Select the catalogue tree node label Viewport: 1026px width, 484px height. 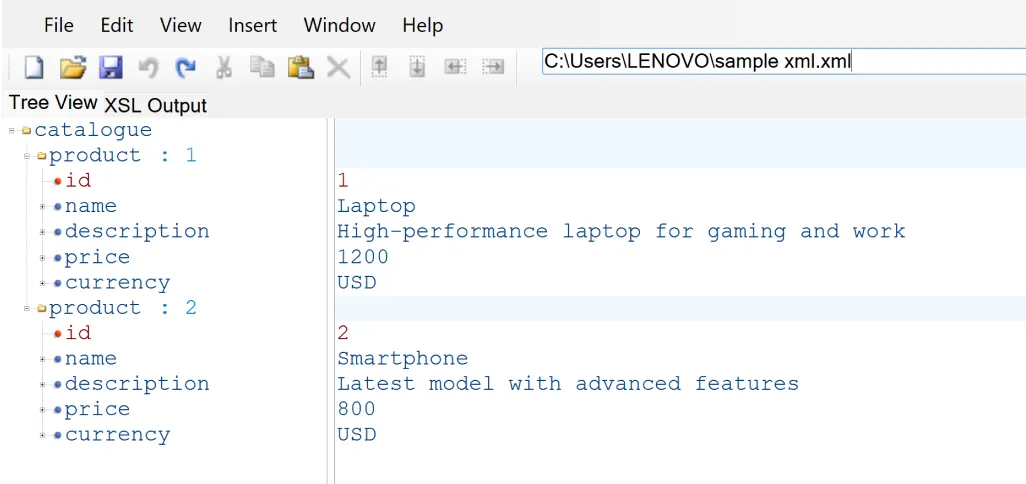point(93,130)
